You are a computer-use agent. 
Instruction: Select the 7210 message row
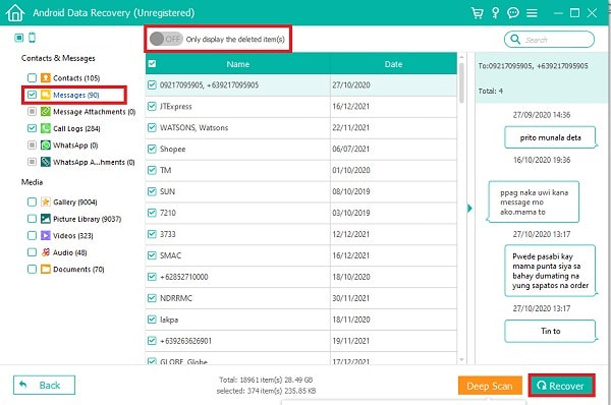point(301,213)
